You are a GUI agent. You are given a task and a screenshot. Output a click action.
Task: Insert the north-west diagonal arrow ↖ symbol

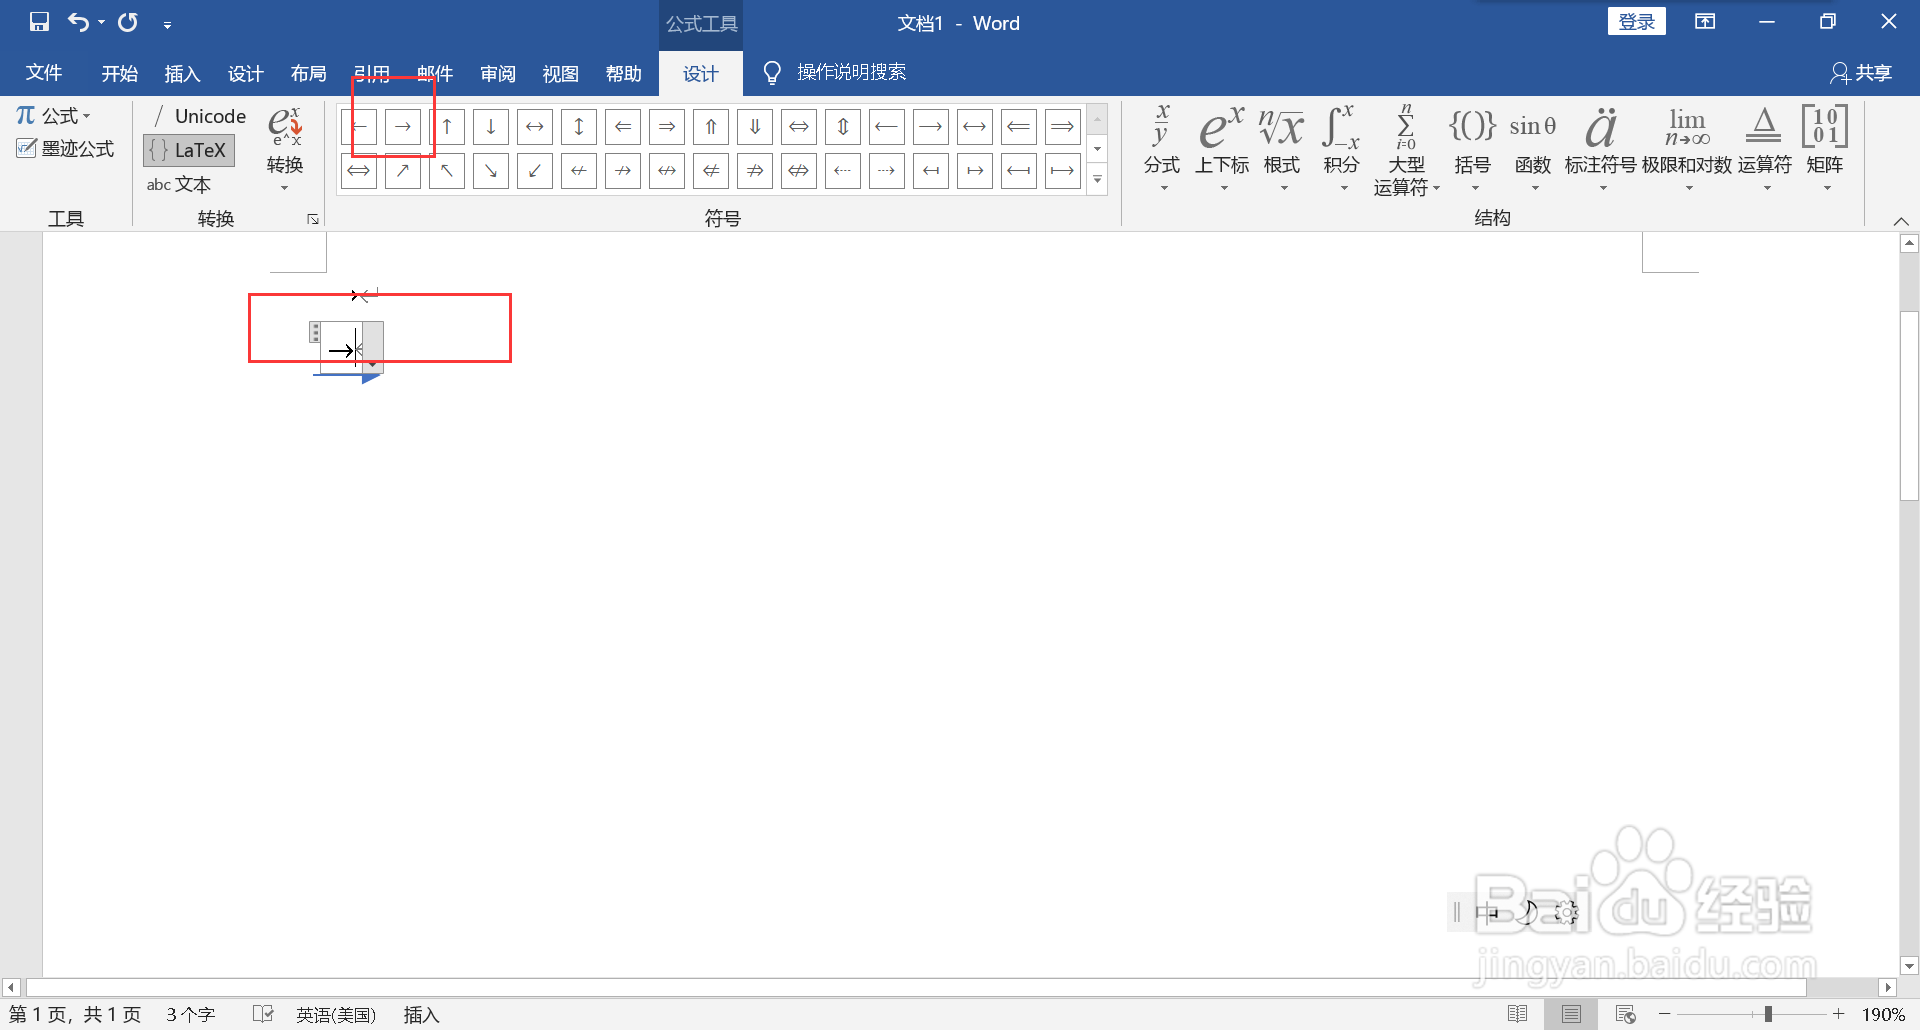447,171
